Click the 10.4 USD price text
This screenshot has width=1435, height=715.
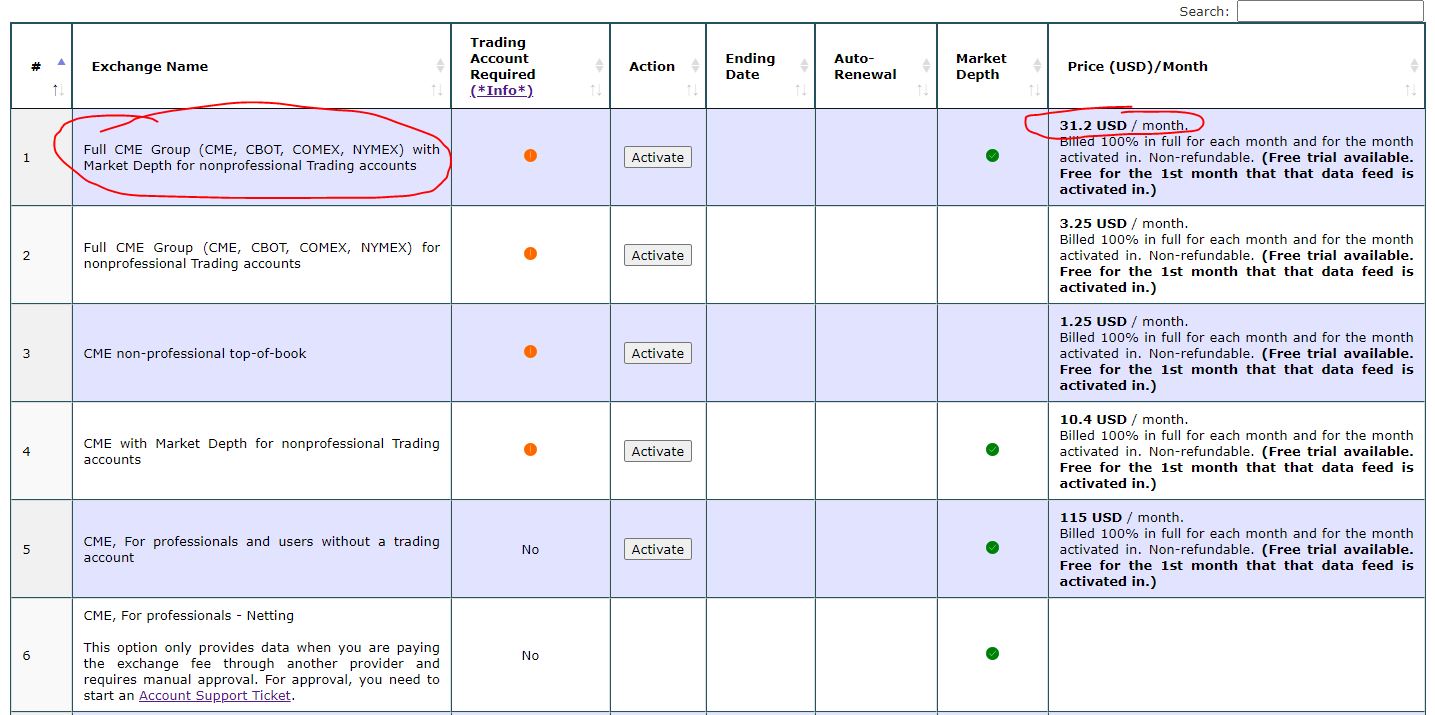coord(1093,419)
